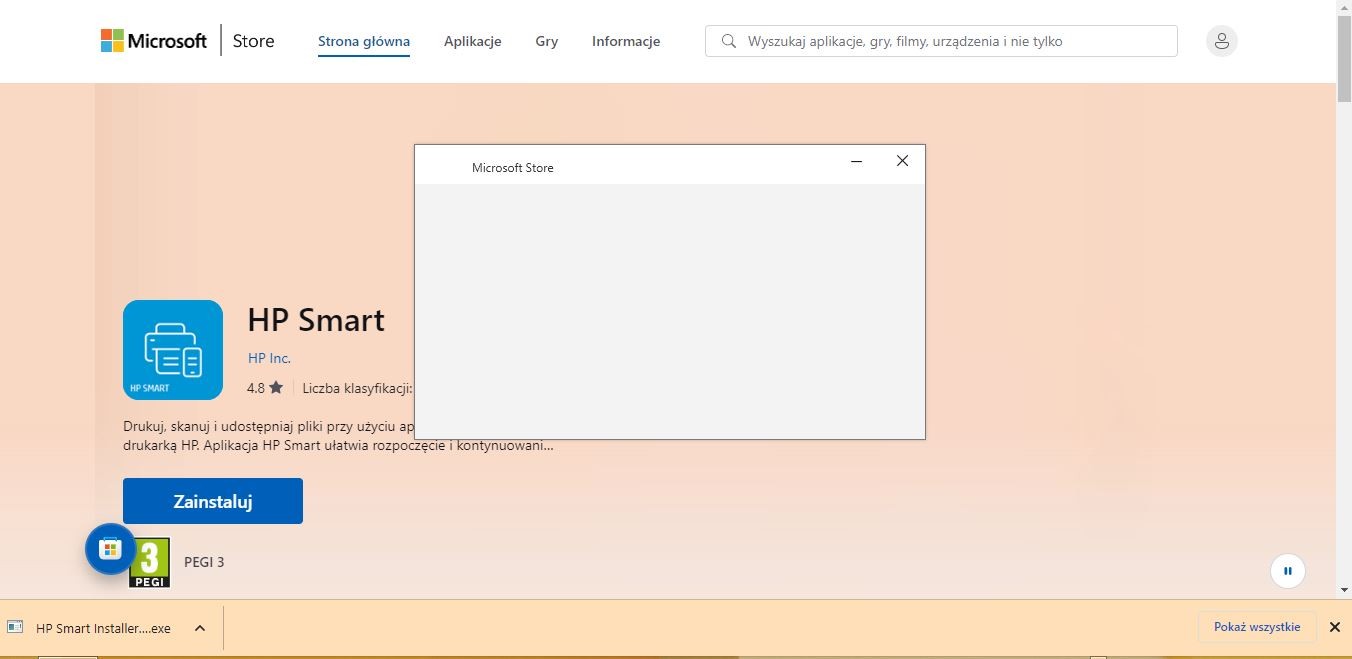Focus the Wyszukaj aplikacje search field

coord(941,41)
